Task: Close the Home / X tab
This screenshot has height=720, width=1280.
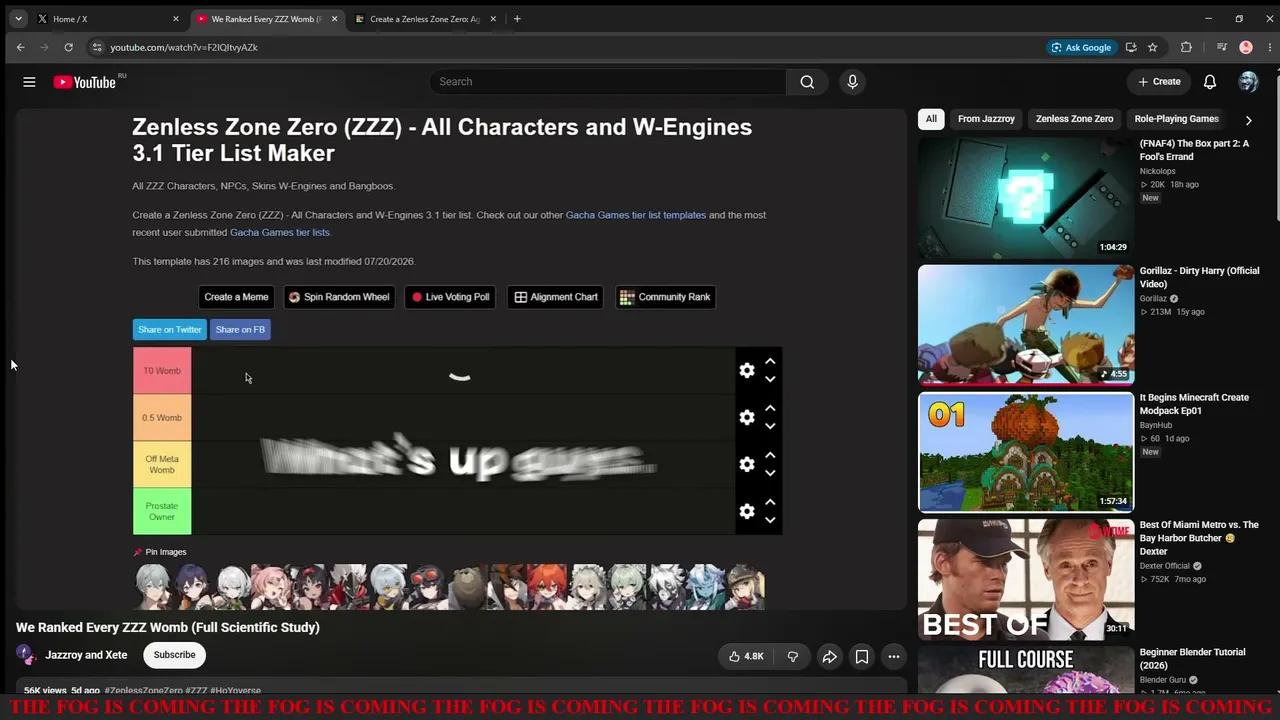Action: (x=176, y=18)
